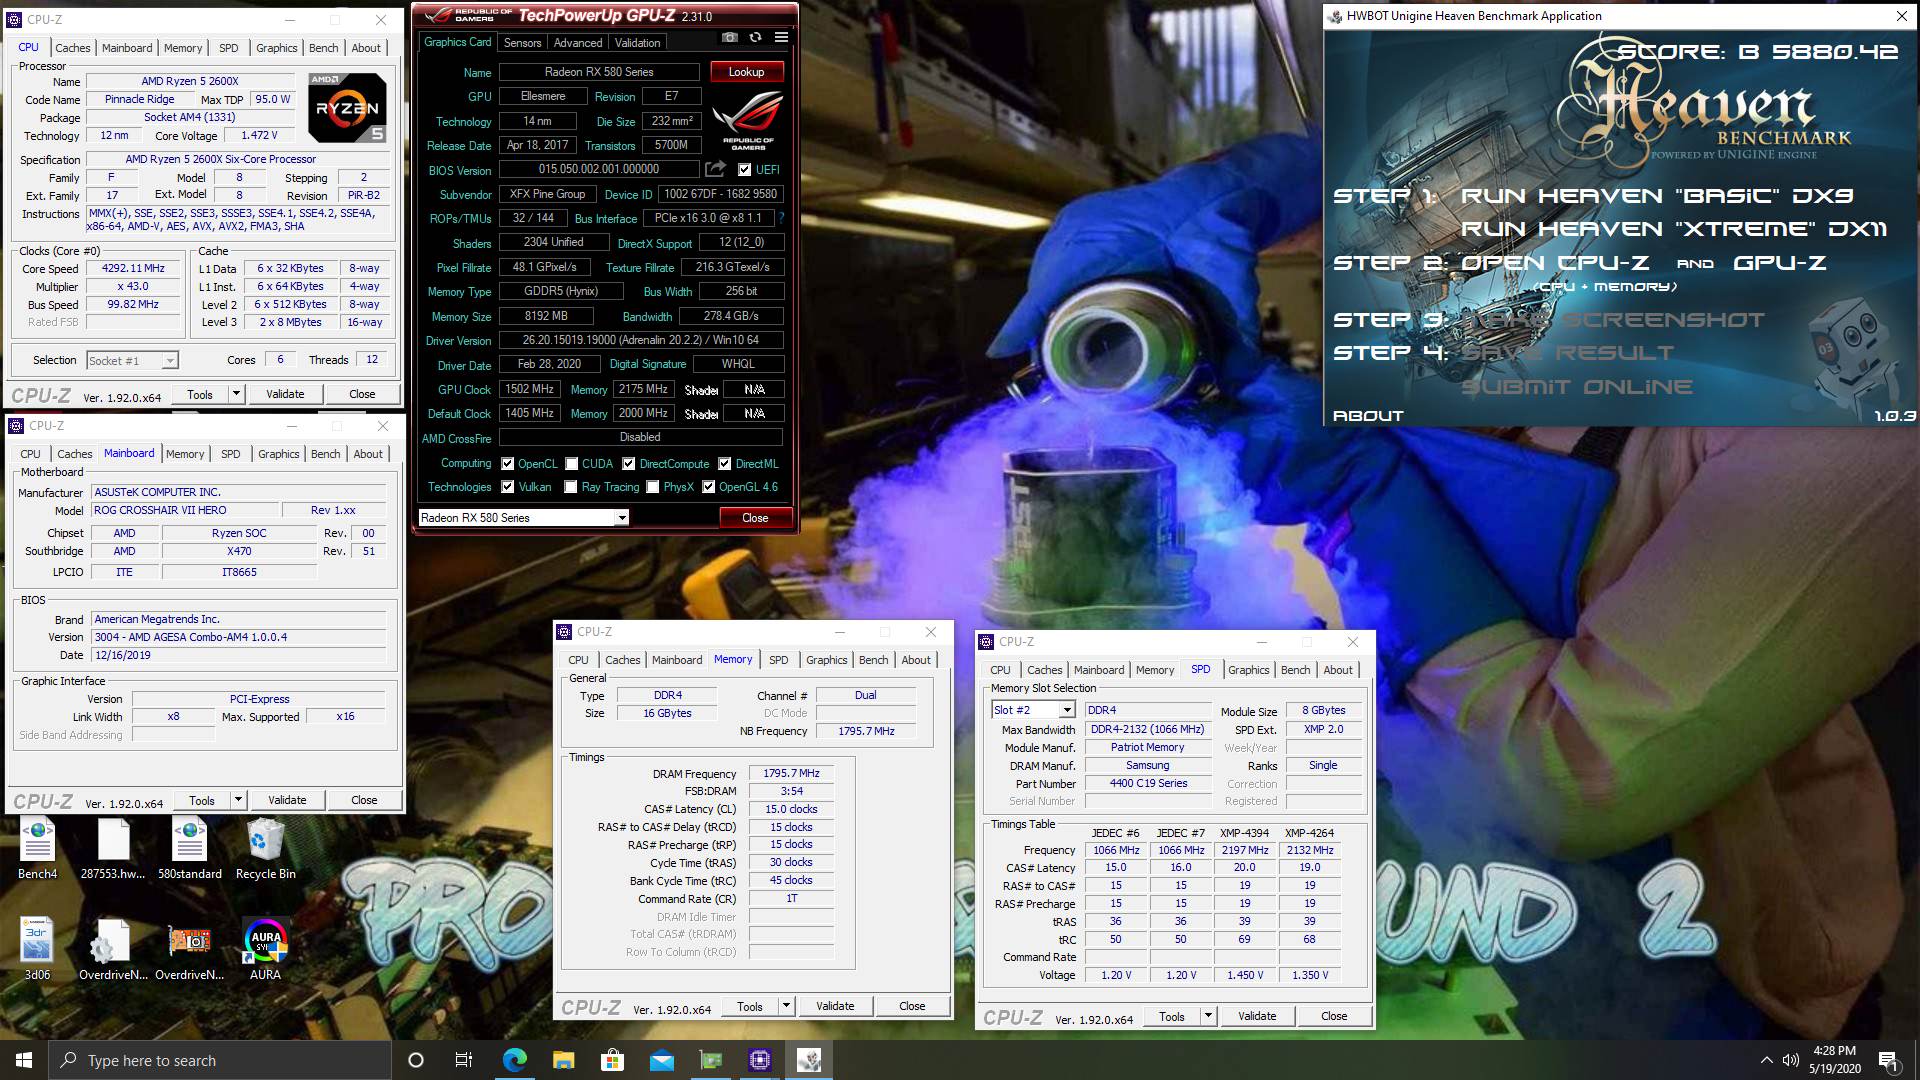Click Close in CPU-Z Memory window
The image size is (1920, 1080).
[x=912, y=1006]
